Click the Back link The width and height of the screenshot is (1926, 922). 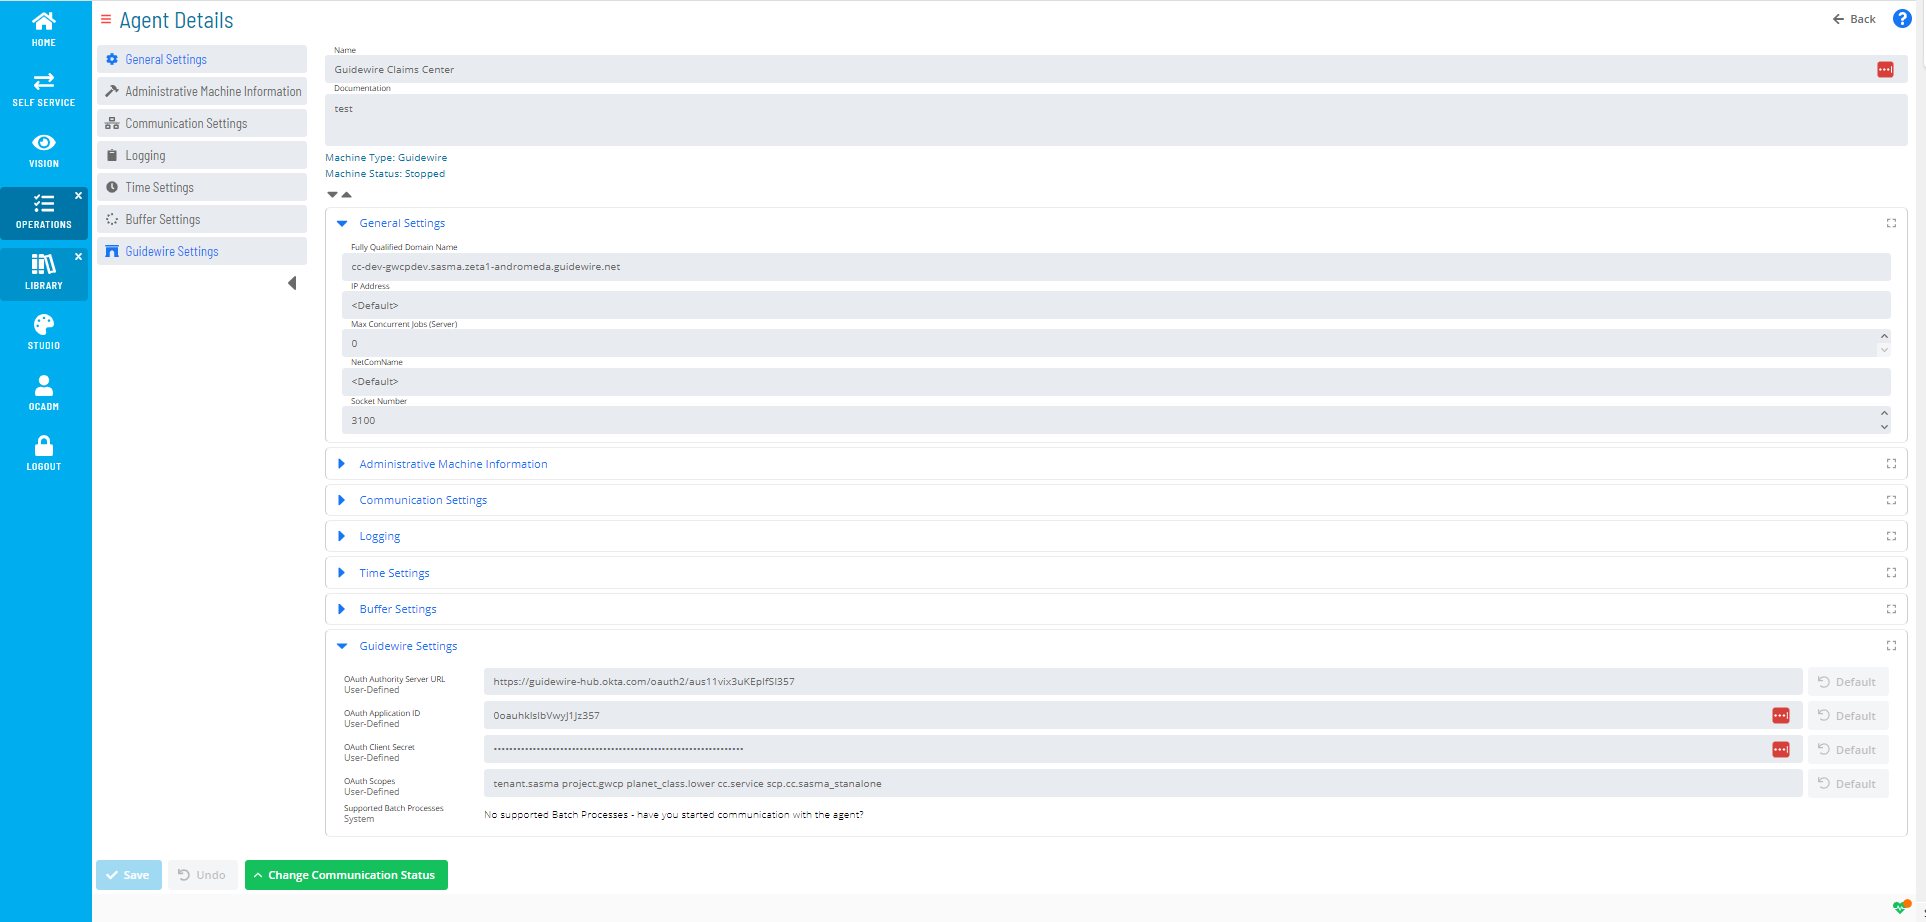[1854, 19]
